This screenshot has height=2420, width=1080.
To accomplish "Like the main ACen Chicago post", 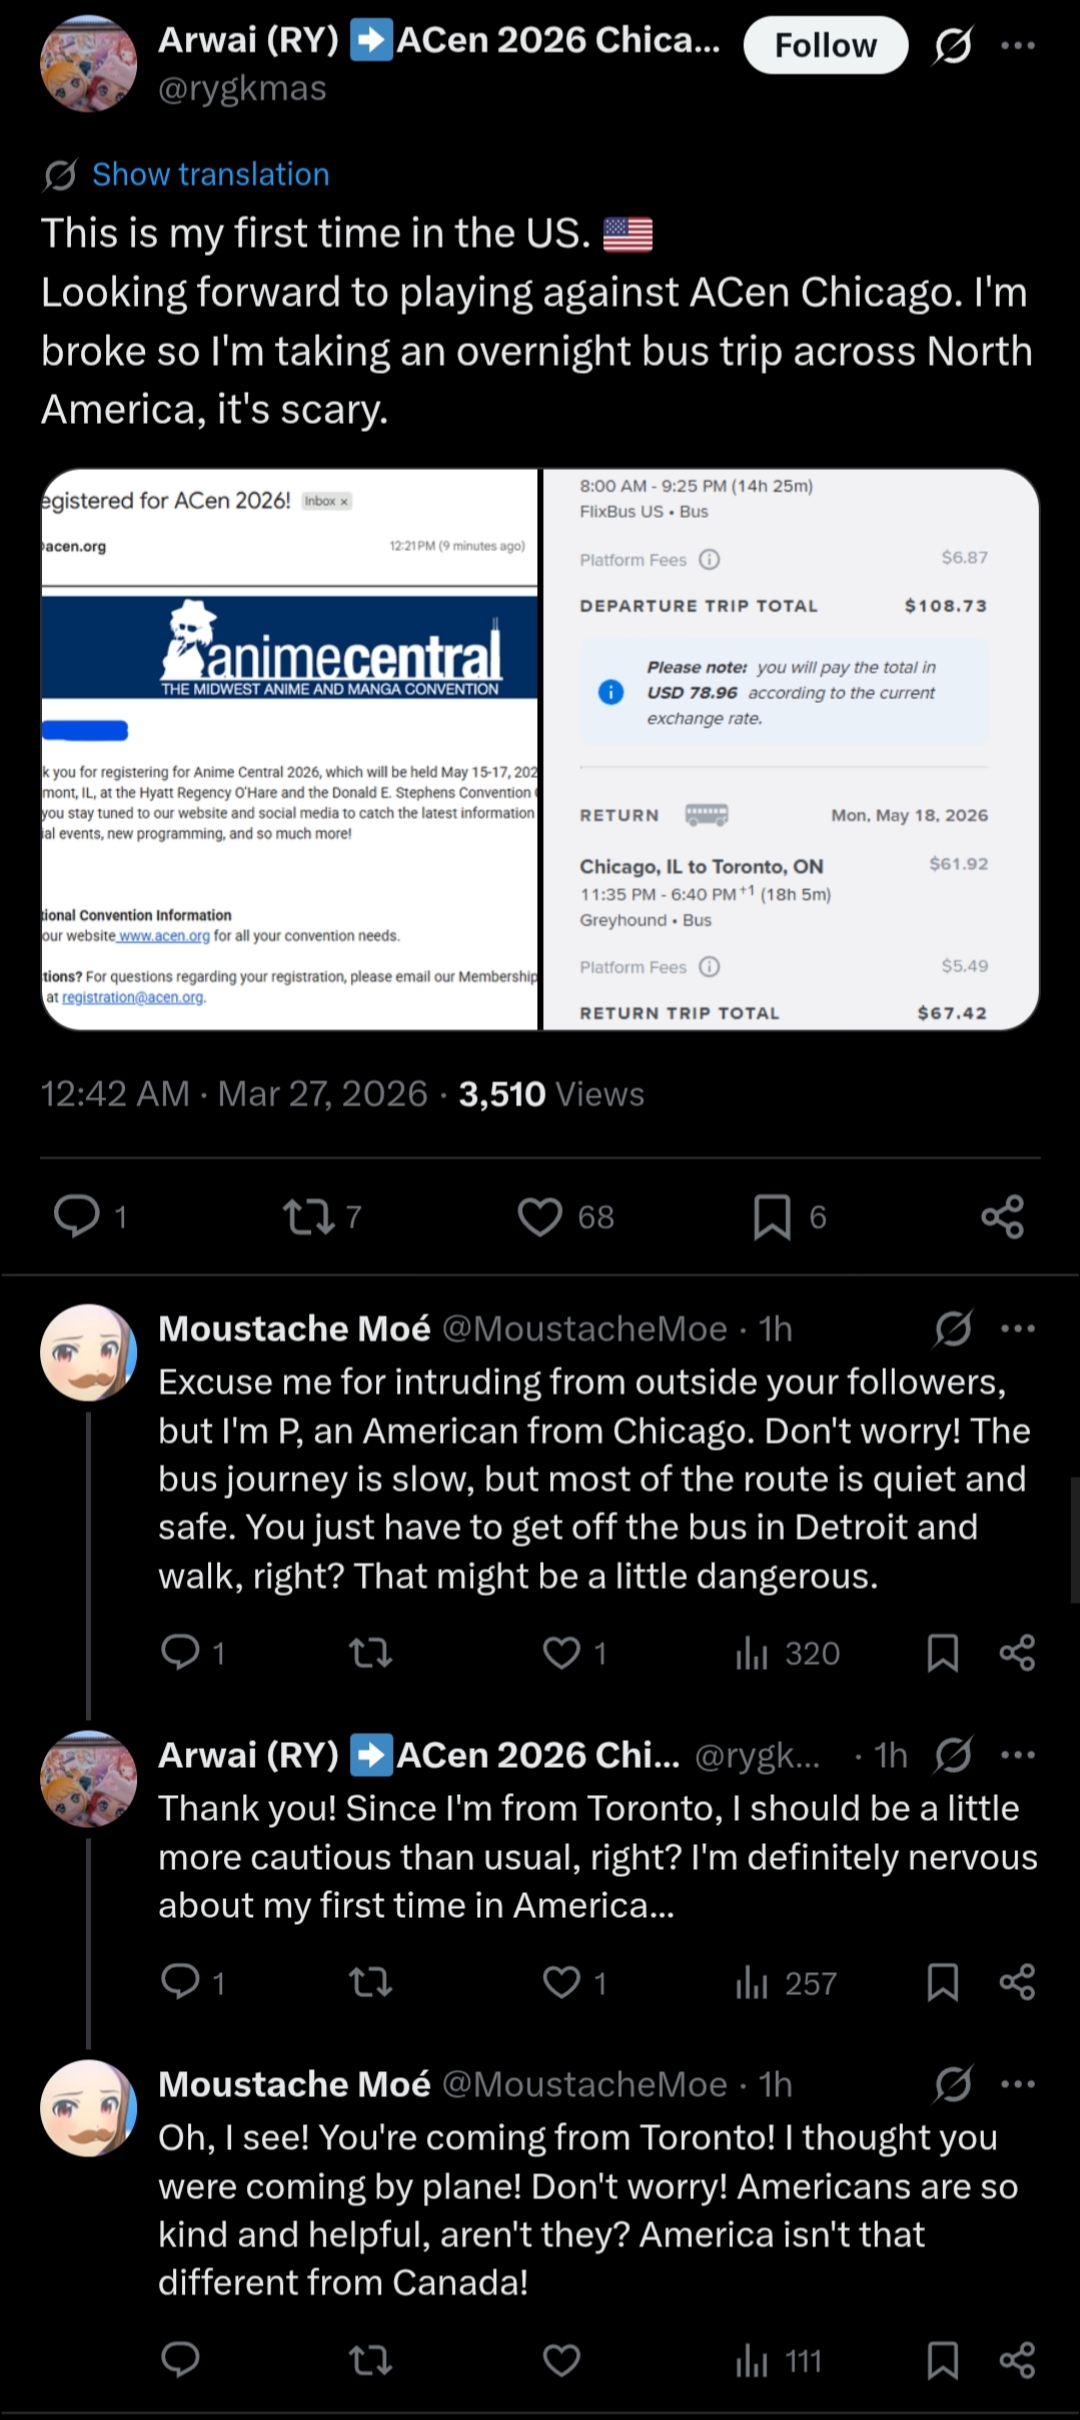I will 540,1217.
